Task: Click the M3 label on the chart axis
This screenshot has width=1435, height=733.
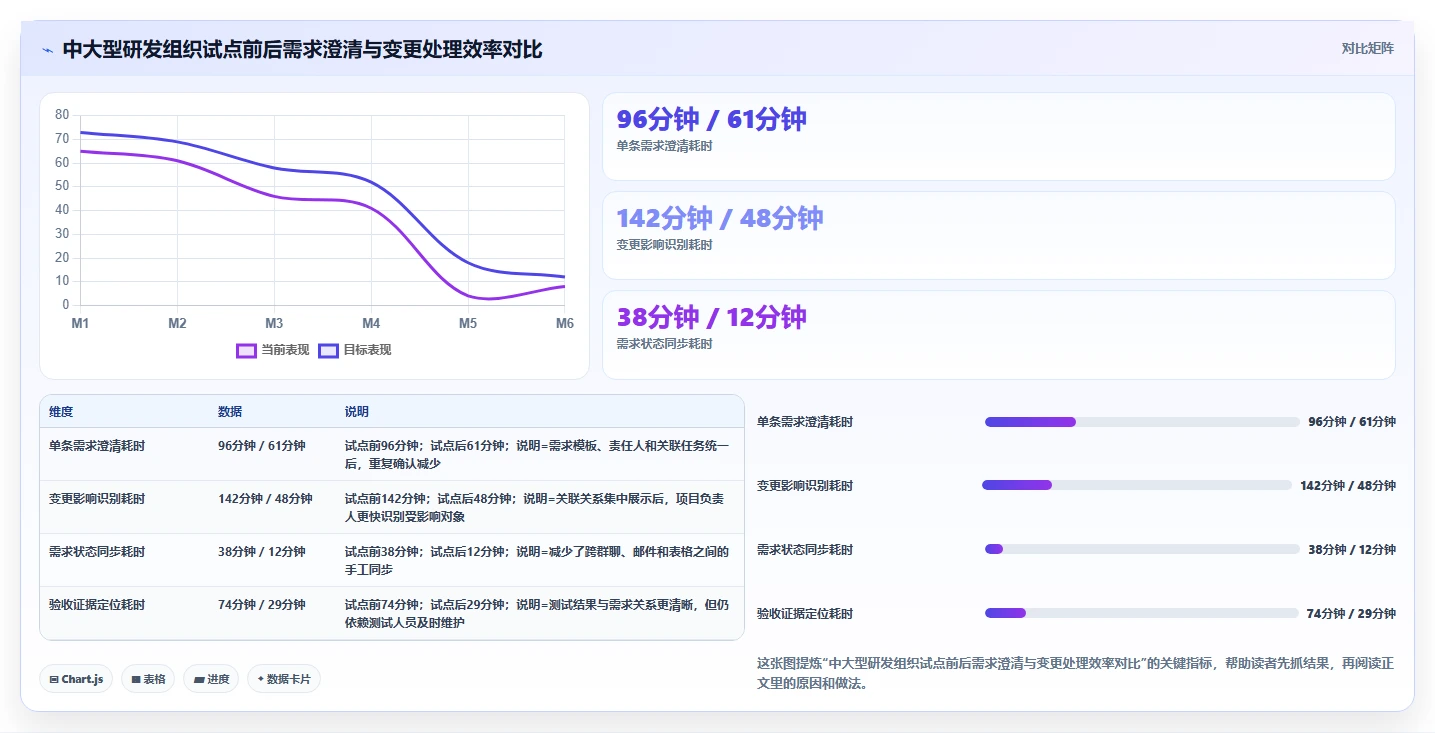Action: tap(274, 323)
